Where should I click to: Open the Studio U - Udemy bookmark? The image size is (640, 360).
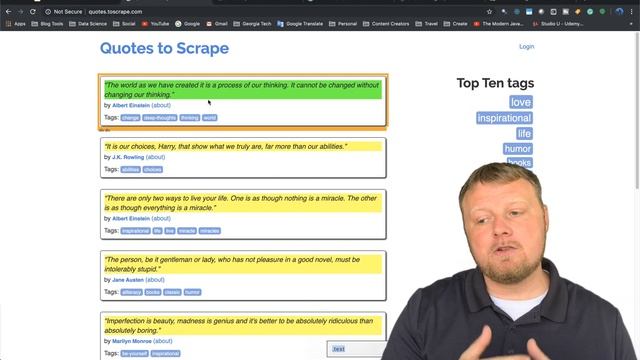point(558,24)
